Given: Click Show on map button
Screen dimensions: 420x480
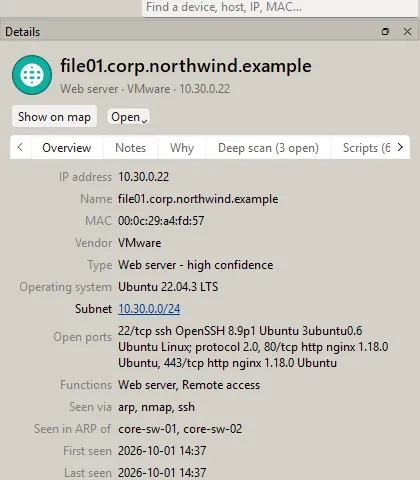Looking at the screenshot, I should tap(54, 117).
